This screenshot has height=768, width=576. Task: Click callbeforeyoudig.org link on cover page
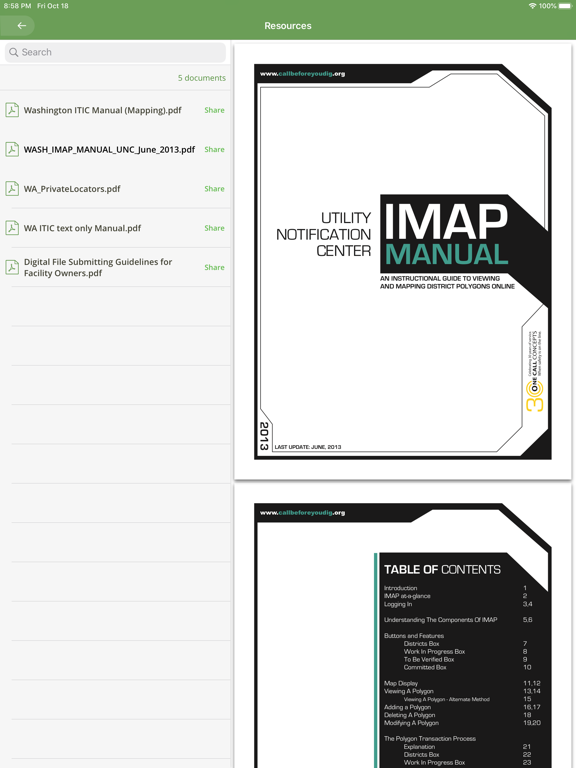302,73
